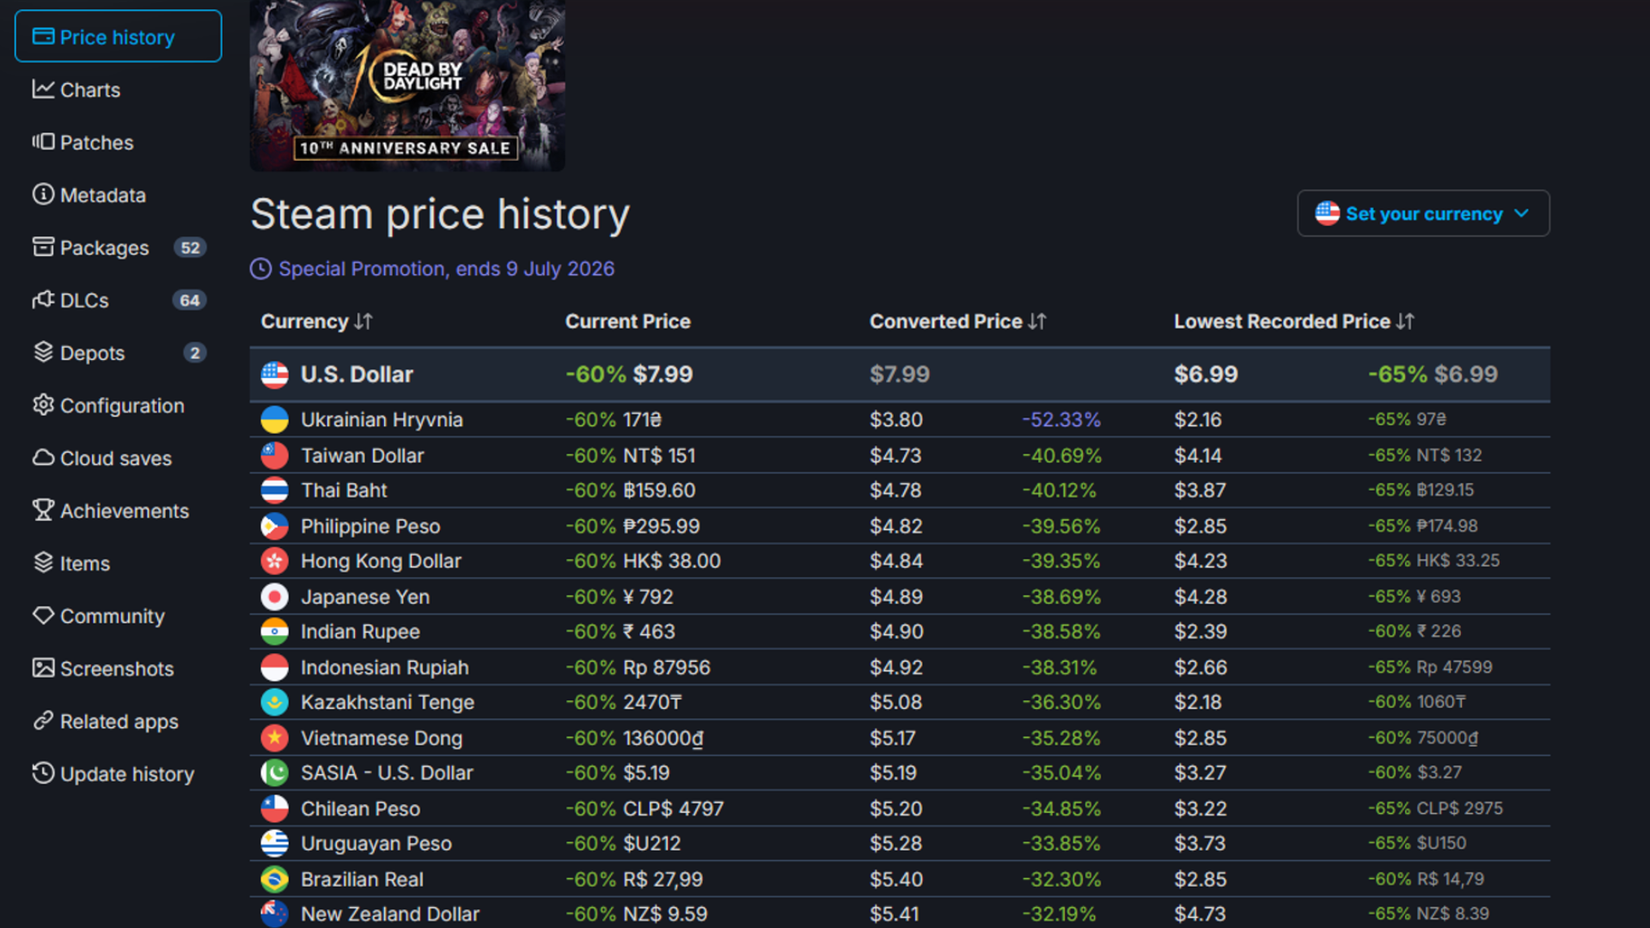Click the Philippine Peso price ₱295.99
The height and width of the screenshot is (928, 1650).
click(x=661, y=526)
